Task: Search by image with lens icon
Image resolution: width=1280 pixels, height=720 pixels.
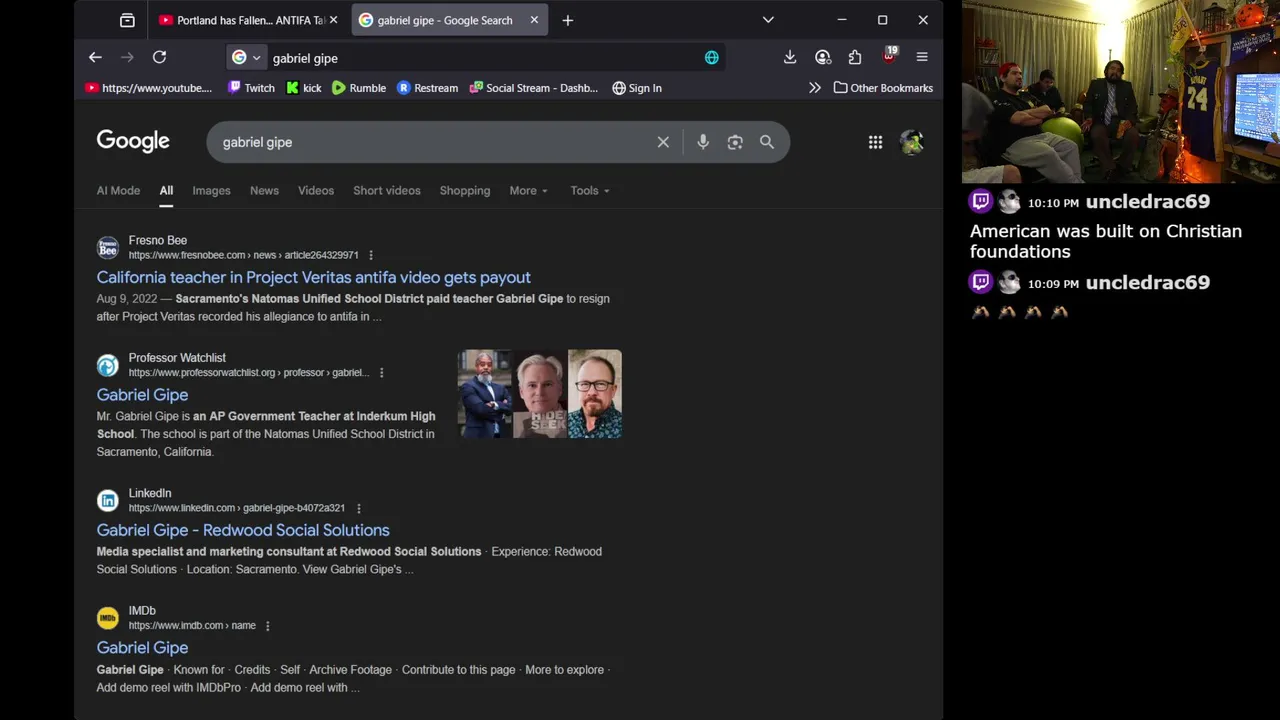Action: 735,142
